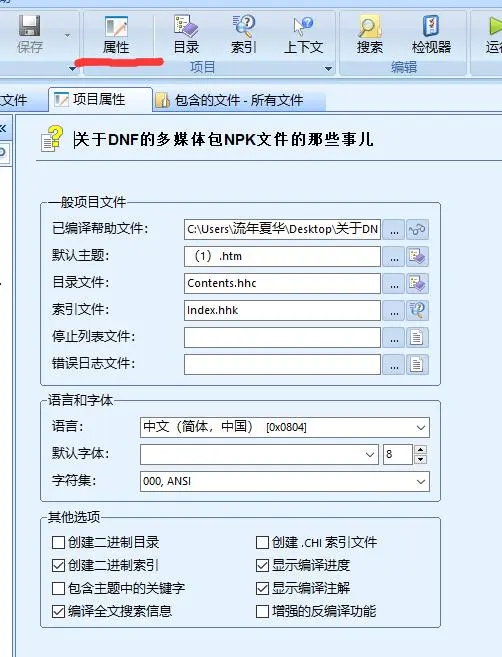Open the 语言 dropdown list
This screenshot has height=657, width=502.
coord(285,427)
